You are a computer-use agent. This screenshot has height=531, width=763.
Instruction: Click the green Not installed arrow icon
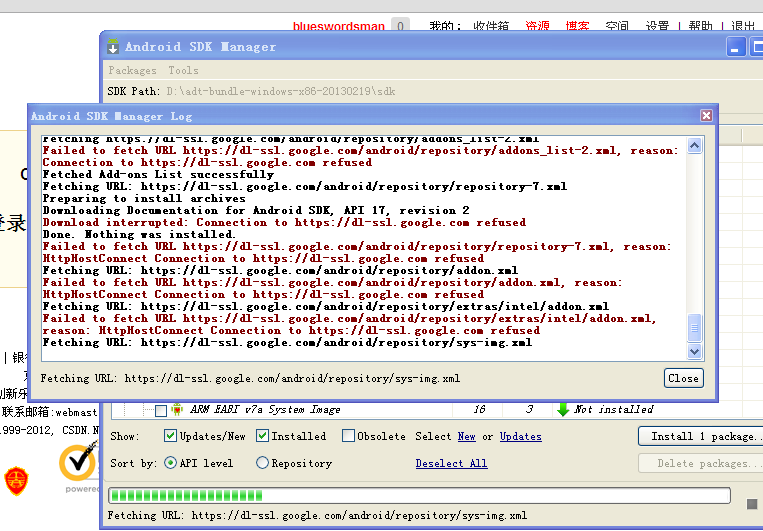[x=563, y=409]
